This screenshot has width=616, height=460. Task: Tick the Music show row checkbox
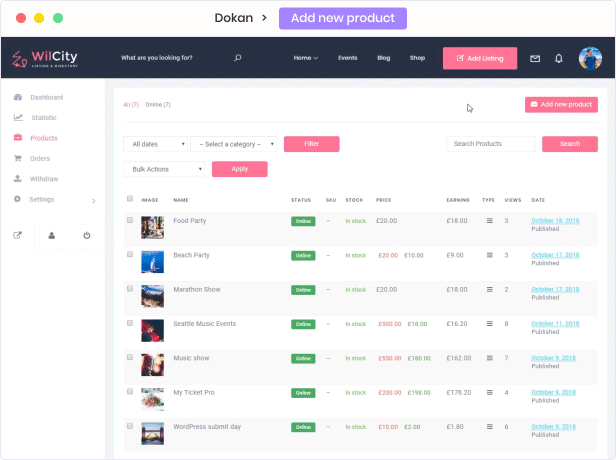pos(130,357)
